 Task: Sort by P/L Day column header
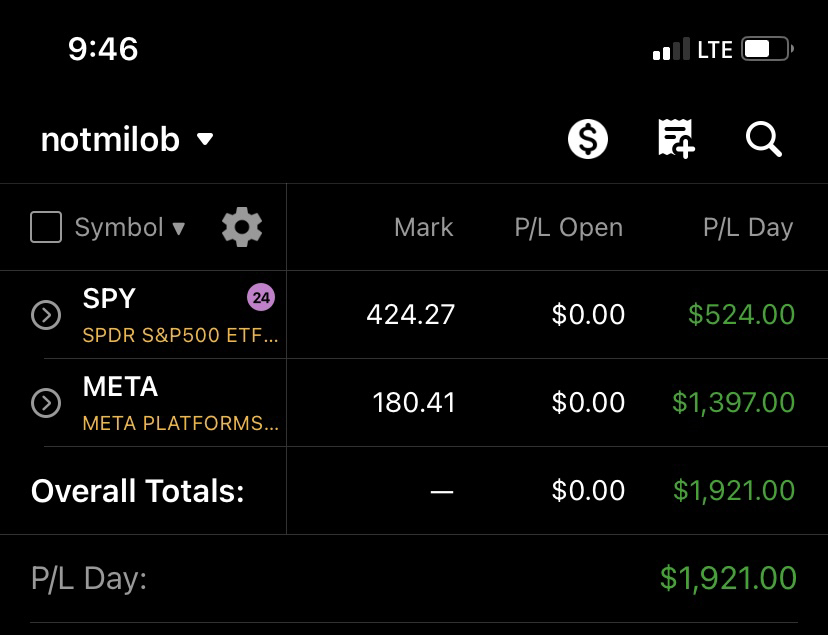point(748,228)
